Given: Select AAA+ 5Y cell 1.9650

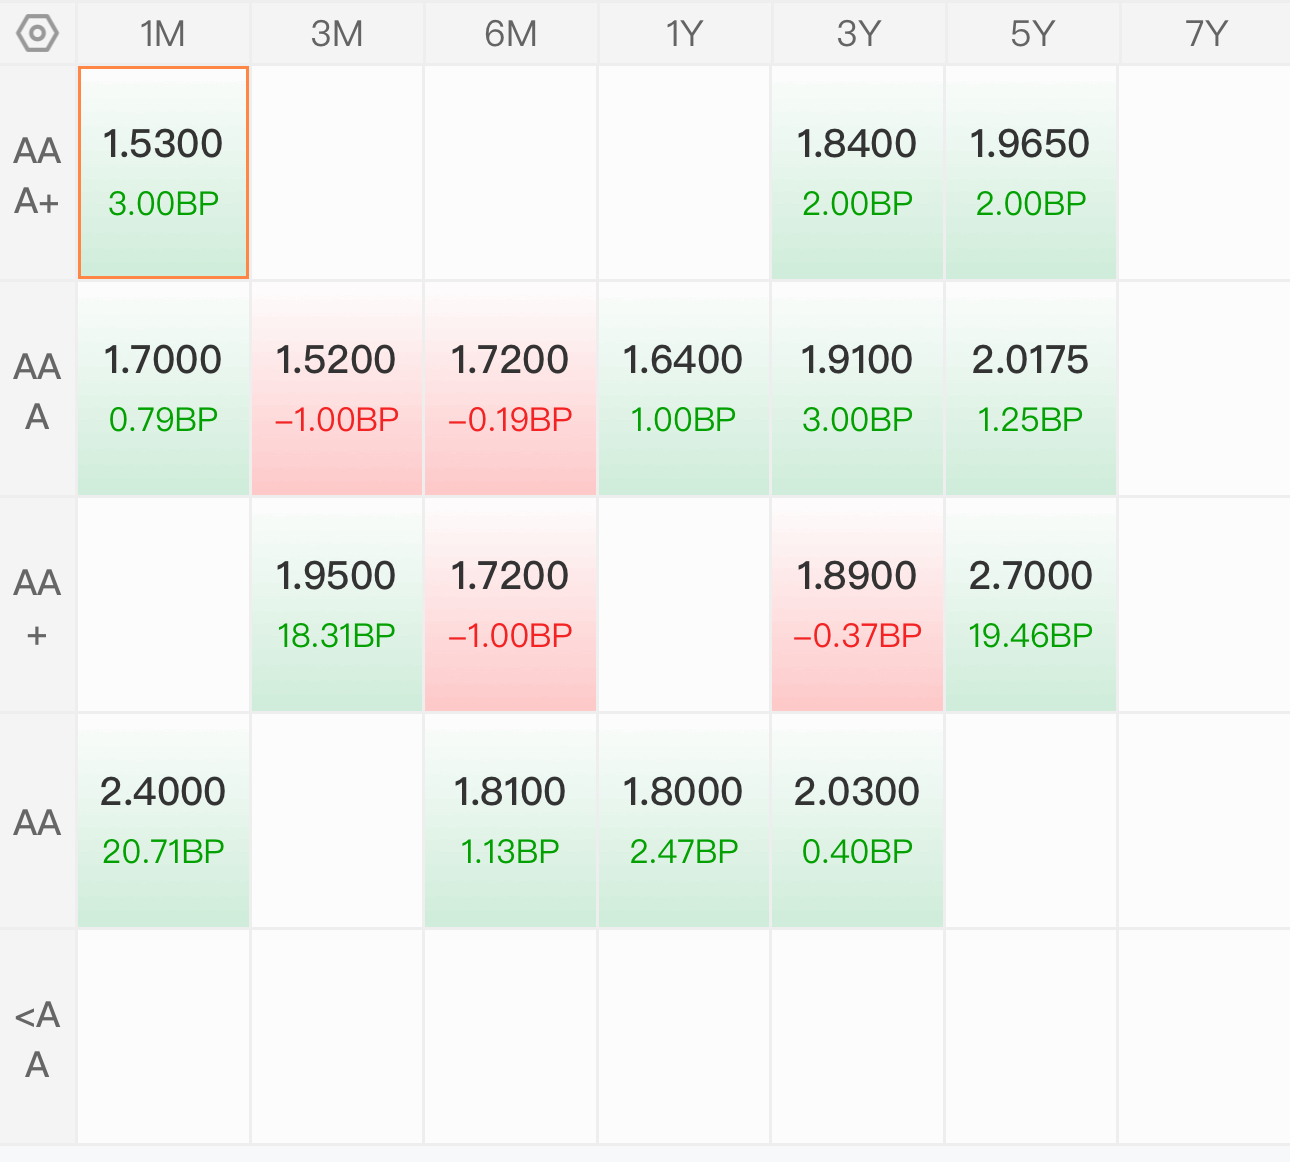Looking at the screenshot, I should point(1030,173).
